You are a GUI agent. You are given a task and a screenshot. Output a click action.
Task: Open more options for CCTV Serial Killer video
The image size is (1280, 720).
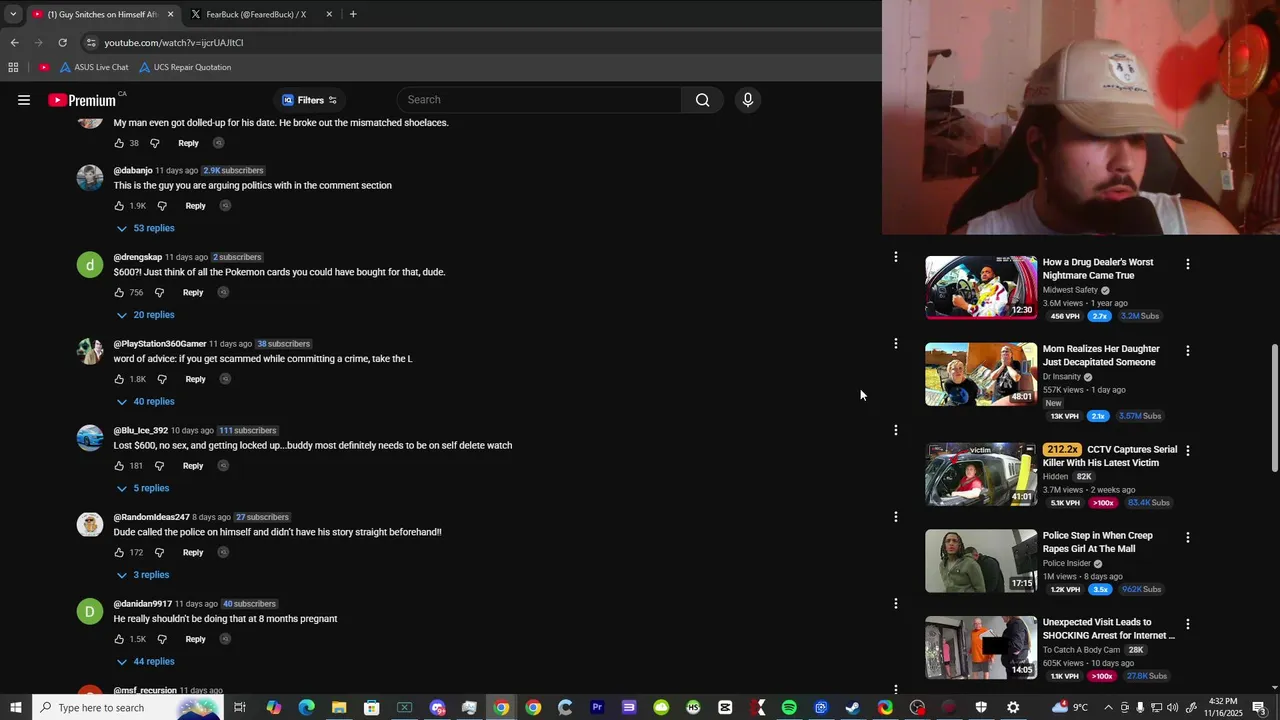(x=1187, y=451)
